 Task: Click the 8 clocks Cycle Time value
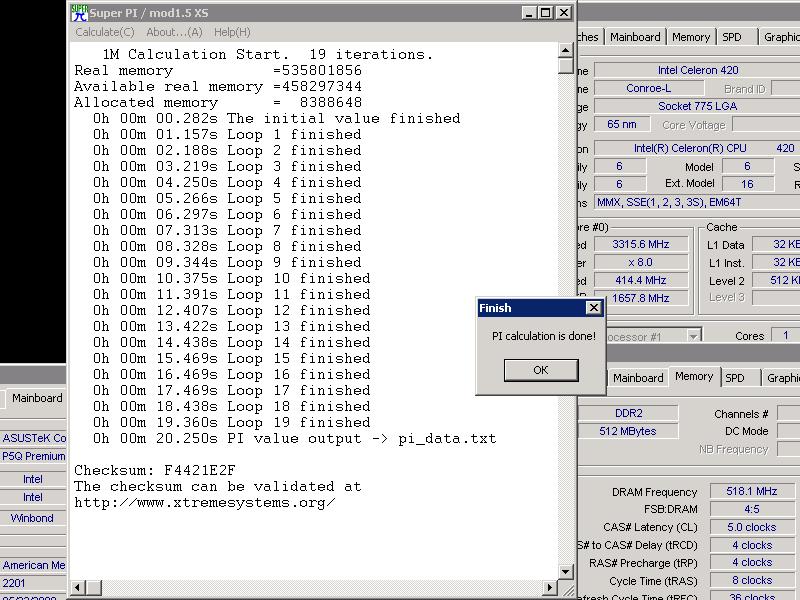pyautogui.click(x=752, y=580)
